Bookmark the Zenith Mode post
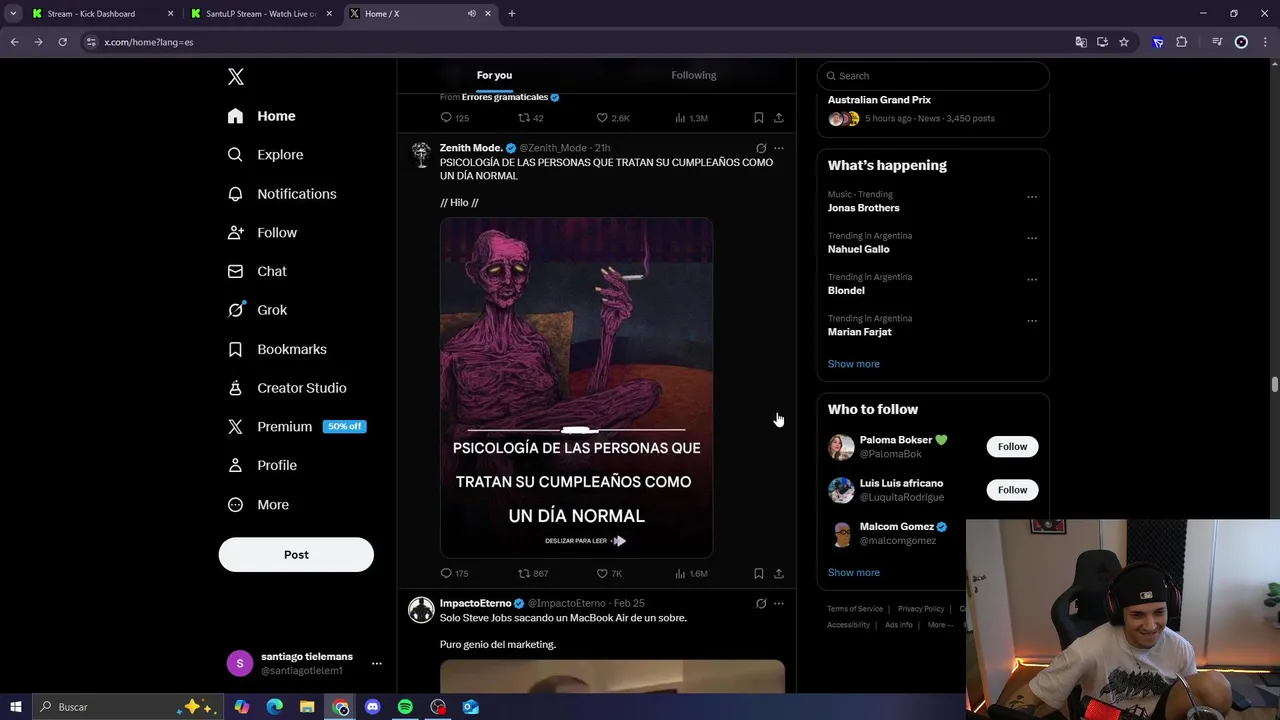The width and height of the screenshot is (1280, 720). tap(759, 574)
